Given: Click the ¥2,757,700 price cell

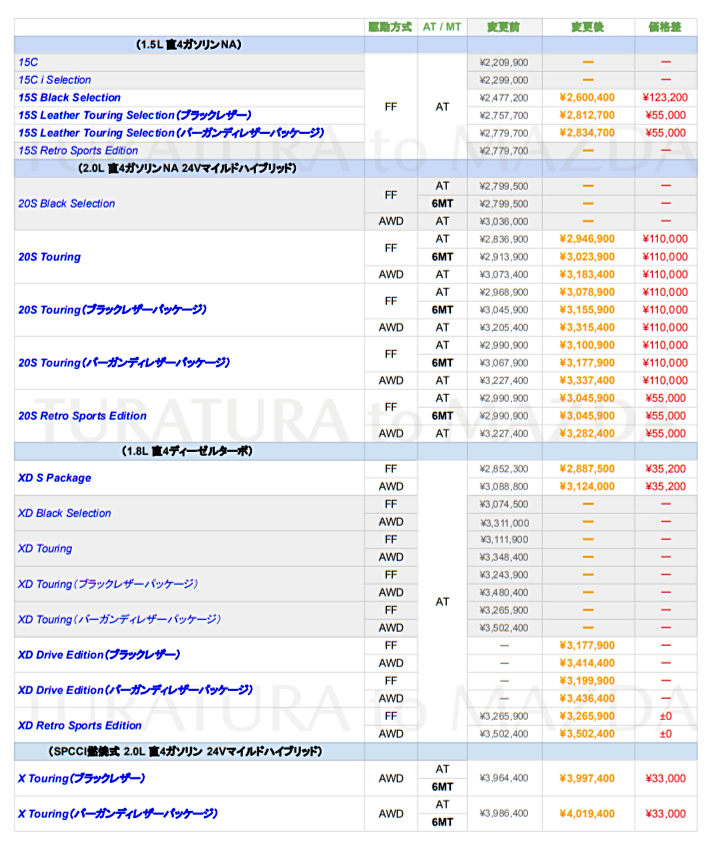Looking at the screenshot, I should click(504, 116).
